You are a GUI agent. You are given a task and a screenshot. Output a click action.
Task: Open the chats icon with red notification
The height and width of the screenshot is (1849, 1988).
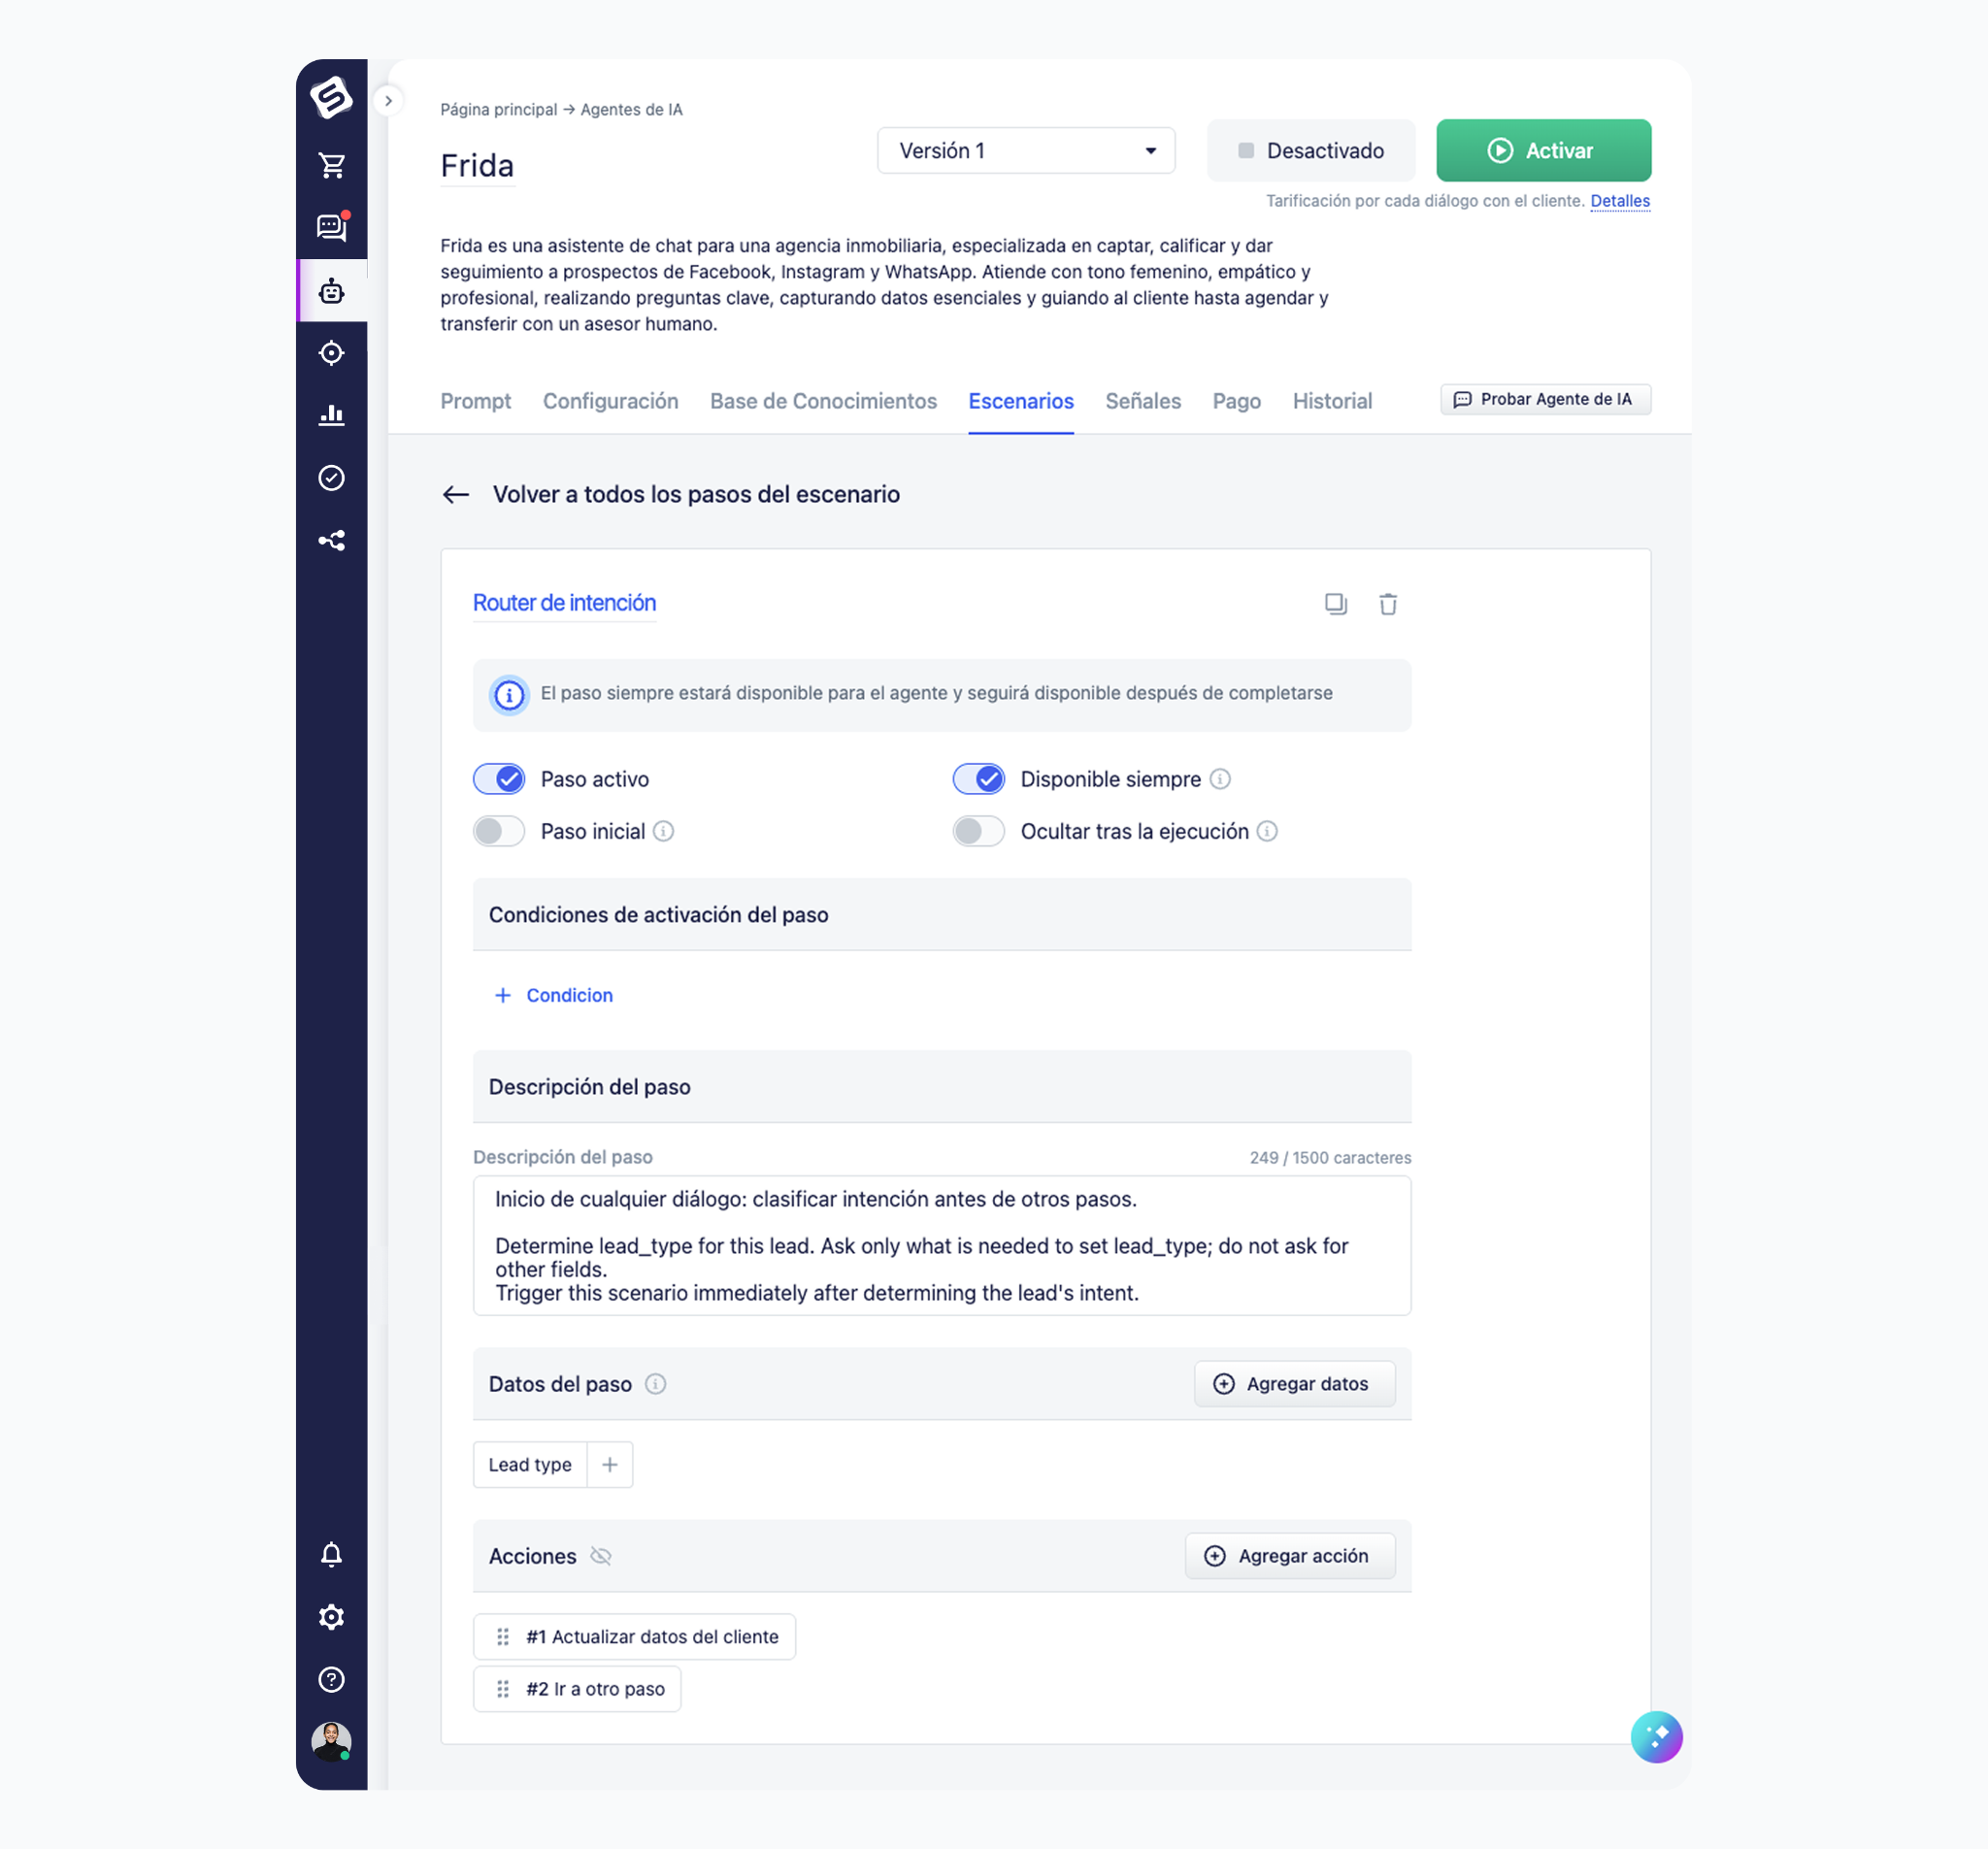click(x=332, y=227)
